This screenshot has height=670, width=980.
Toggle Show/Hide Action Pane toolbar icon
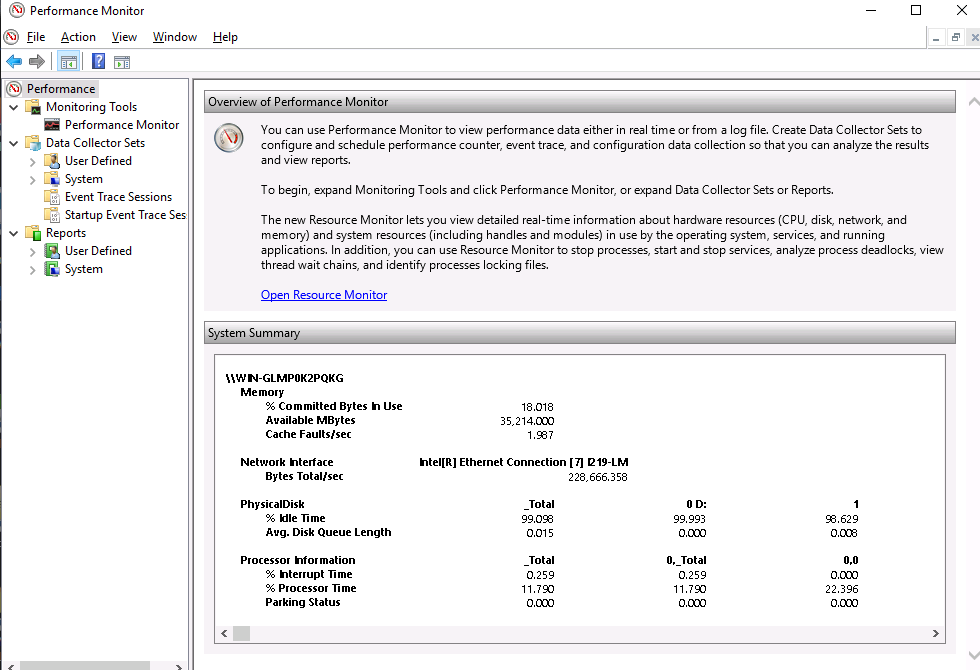click(122, 61)
